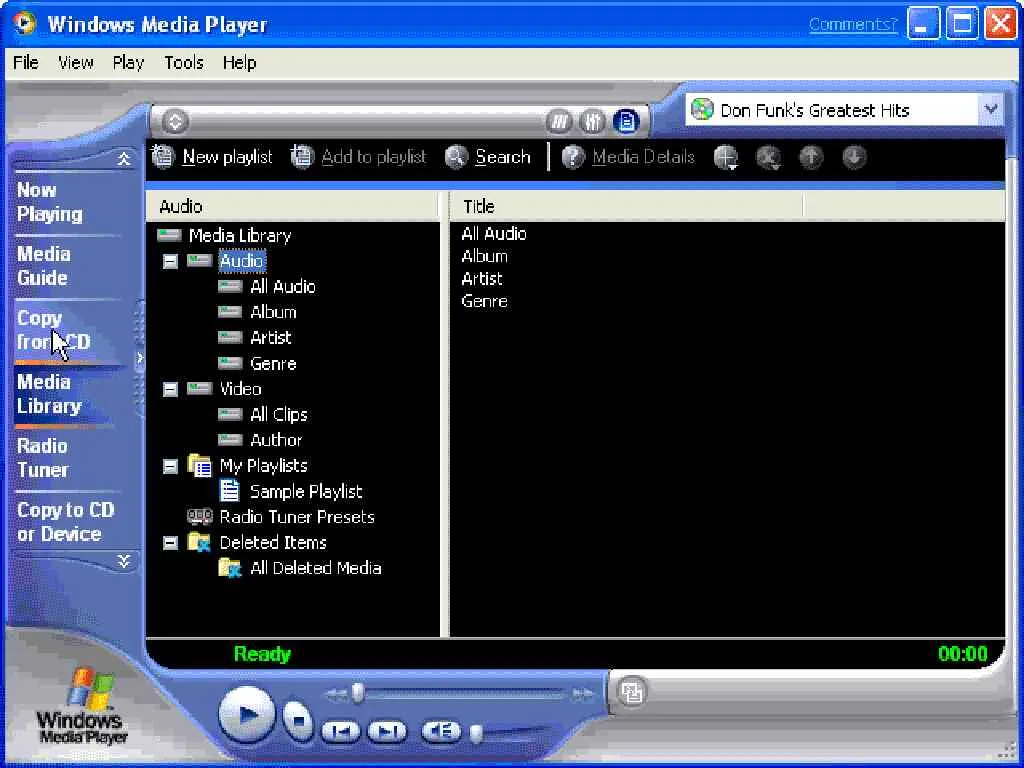Open Sample Playlist

coord(306,492)
